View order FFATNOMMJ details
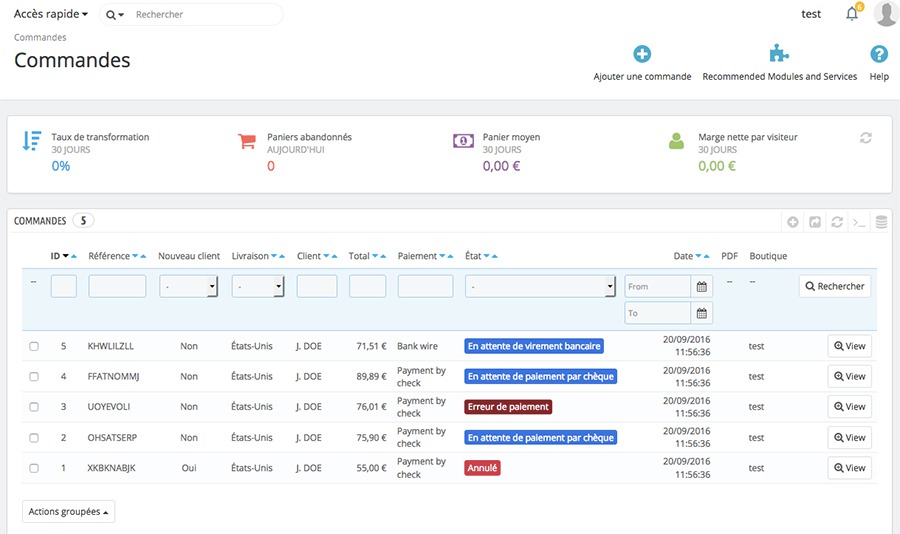The width and height of the screenshot is (900, 534). (849, 377)
